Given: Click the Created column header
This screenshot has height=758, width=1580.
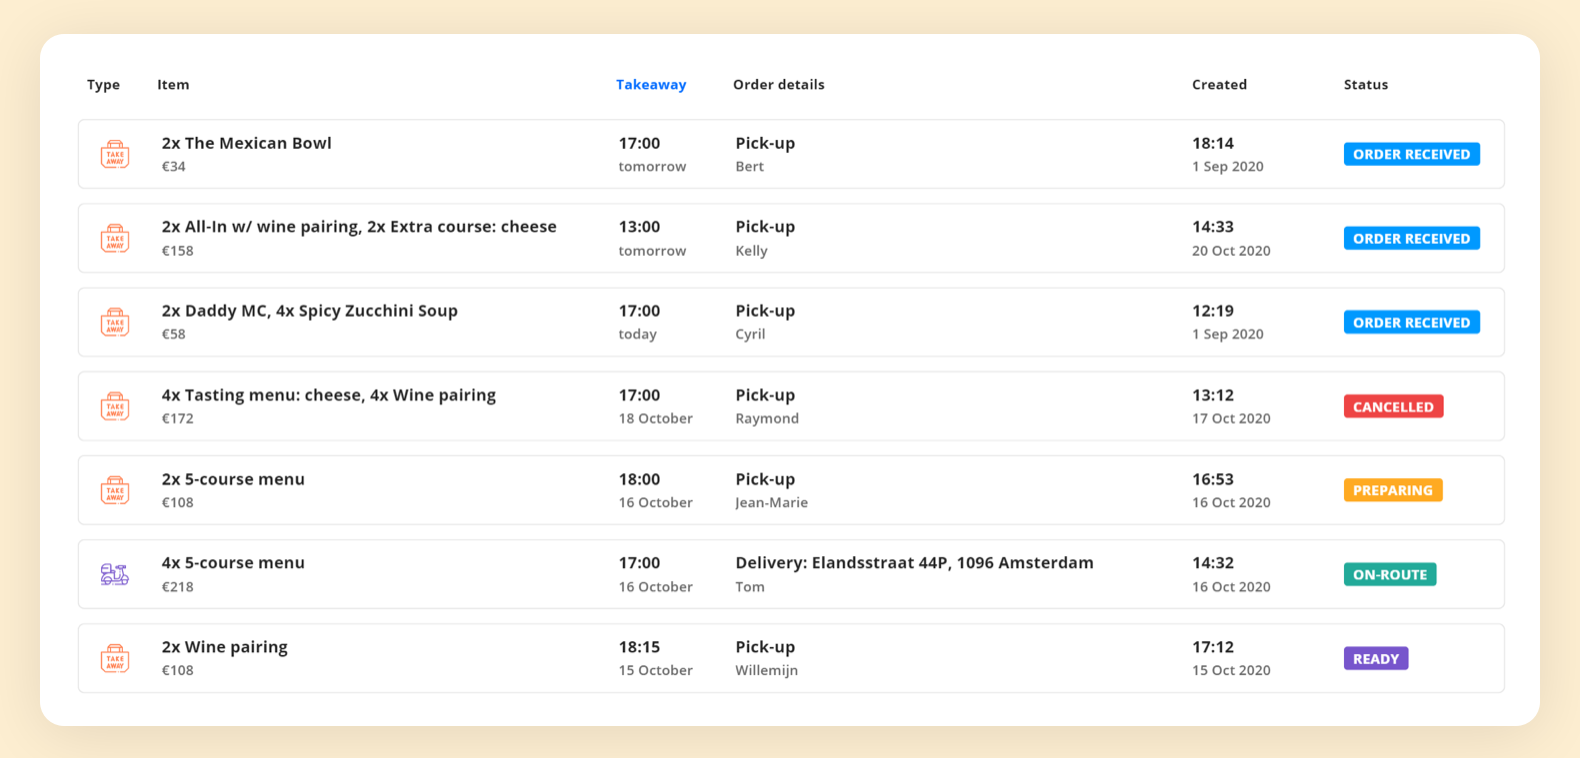Looking at the screenshot, I should [1219, 85].
